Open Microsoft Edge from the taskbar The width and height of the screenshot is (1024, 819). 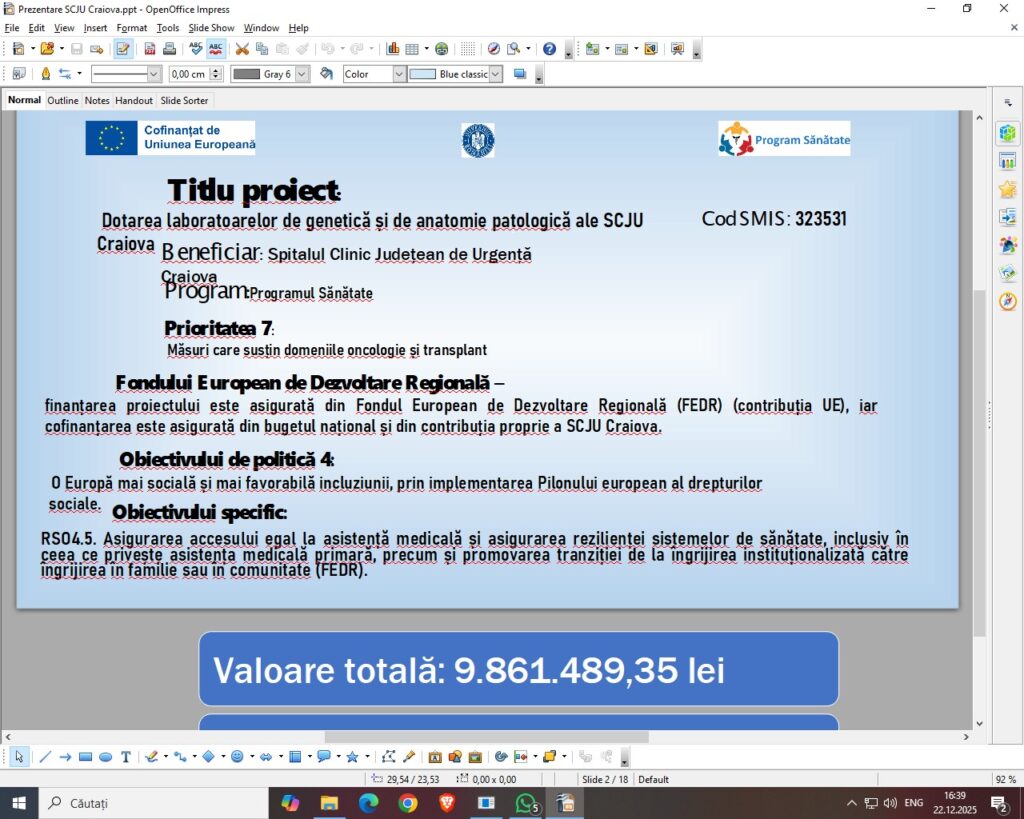point(369,803)
